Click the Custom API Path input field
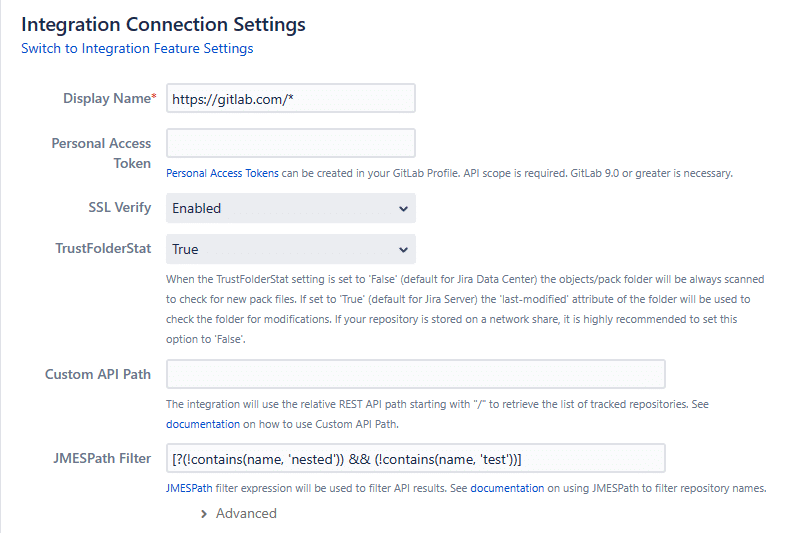Screen dimensions: 787x533 [415, 374]
